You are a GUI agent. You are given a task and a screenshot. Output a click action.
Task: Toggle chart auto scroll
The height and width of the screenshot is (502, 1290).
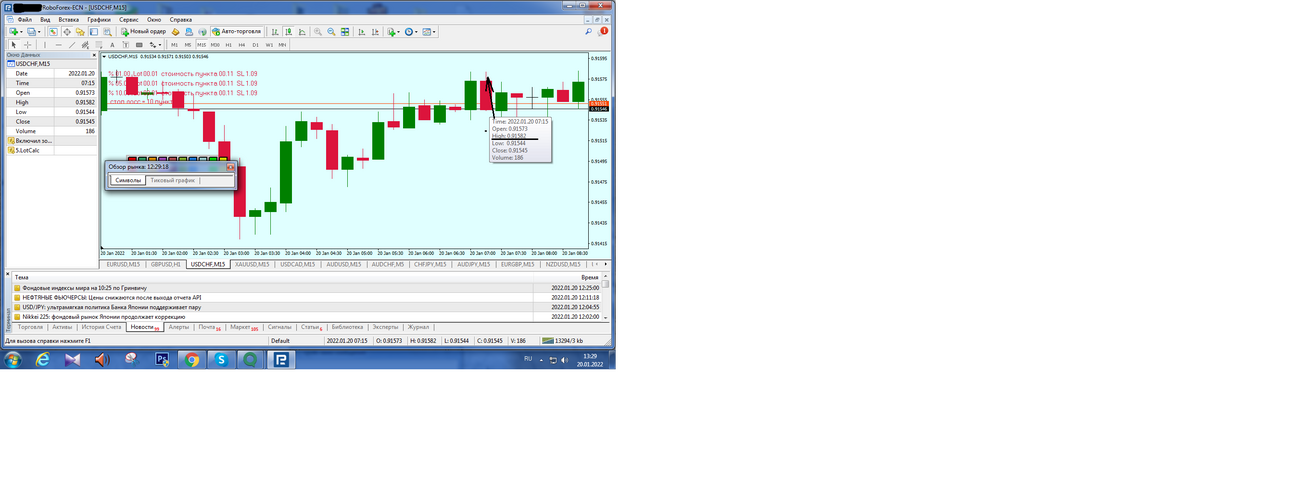click(x=362, y=31)
